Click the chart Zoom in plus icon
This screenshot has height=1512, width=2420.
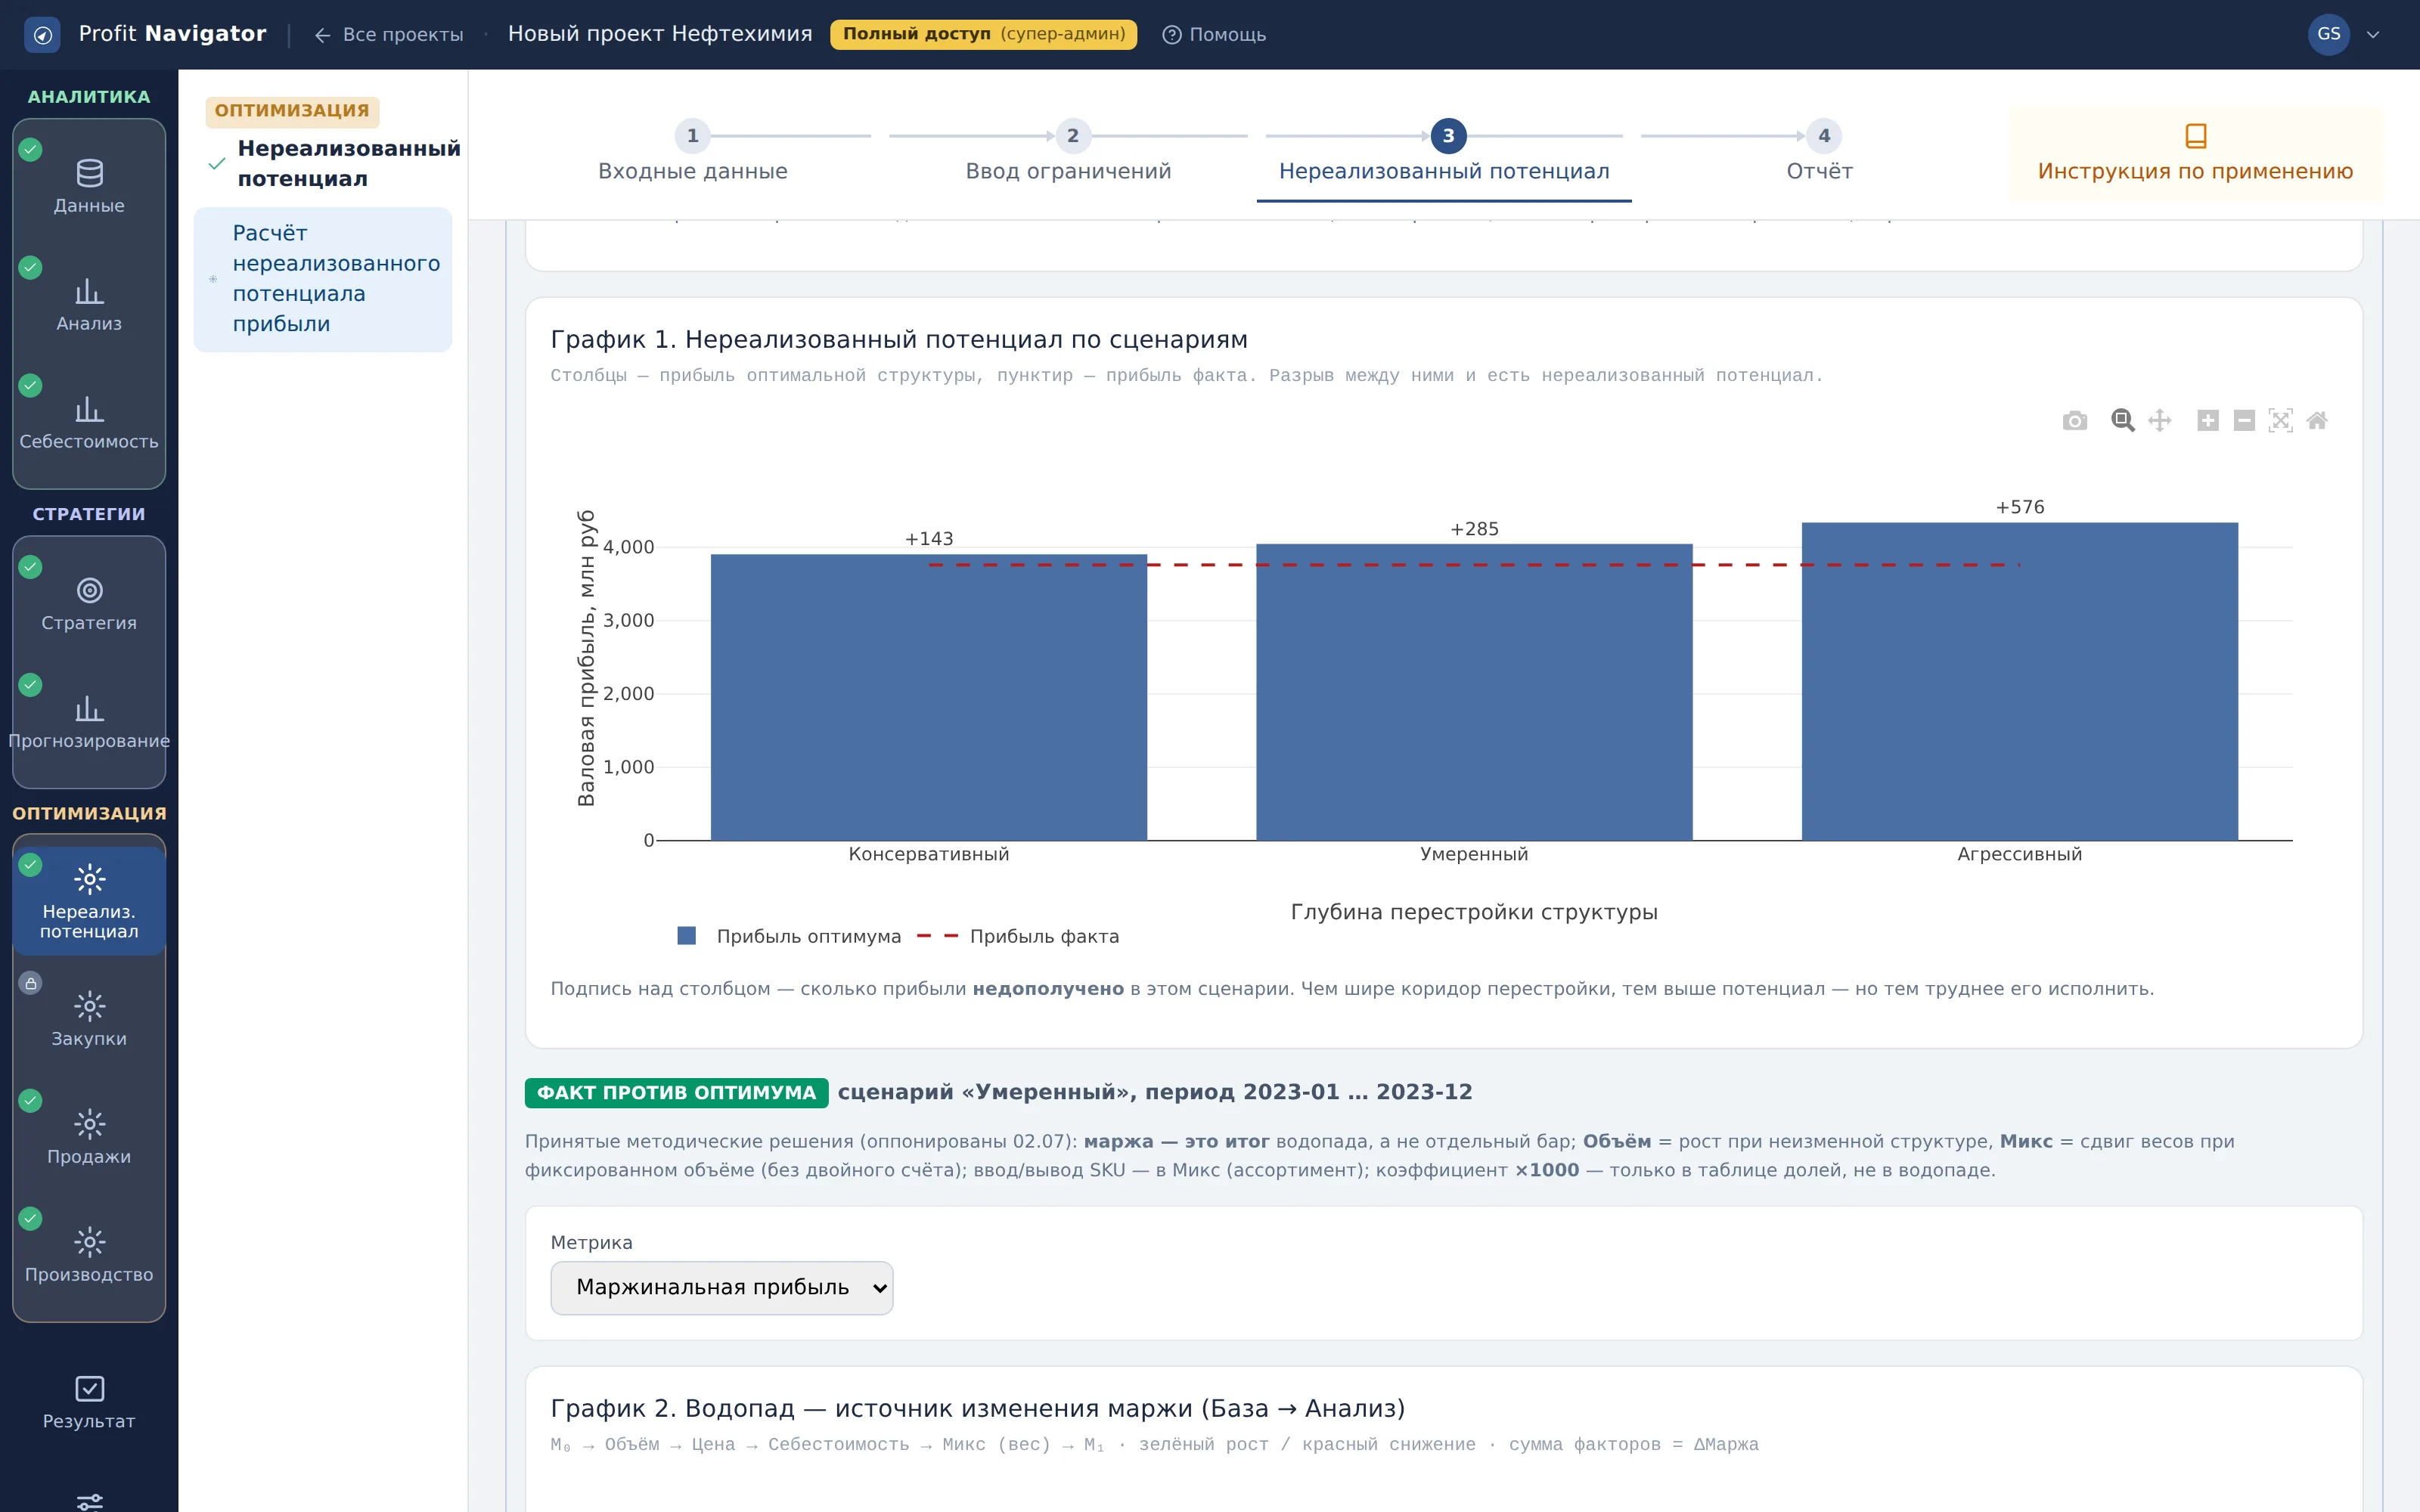point(2208,421)
